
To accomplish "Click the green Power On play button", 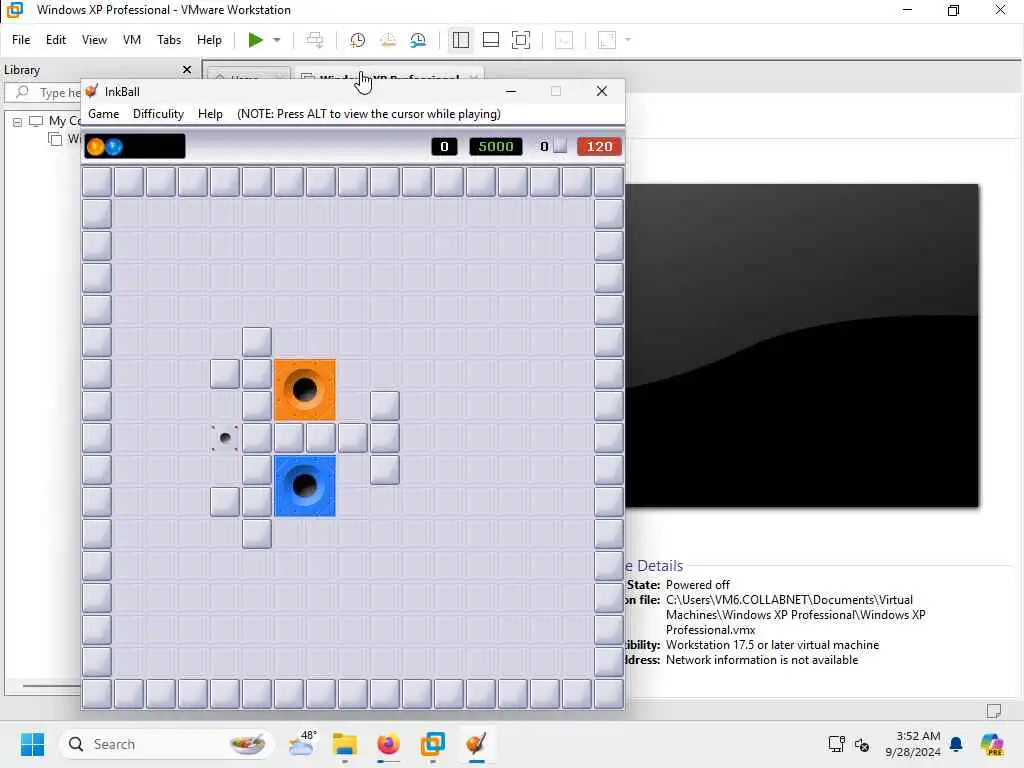I will [x=255, y=40].
